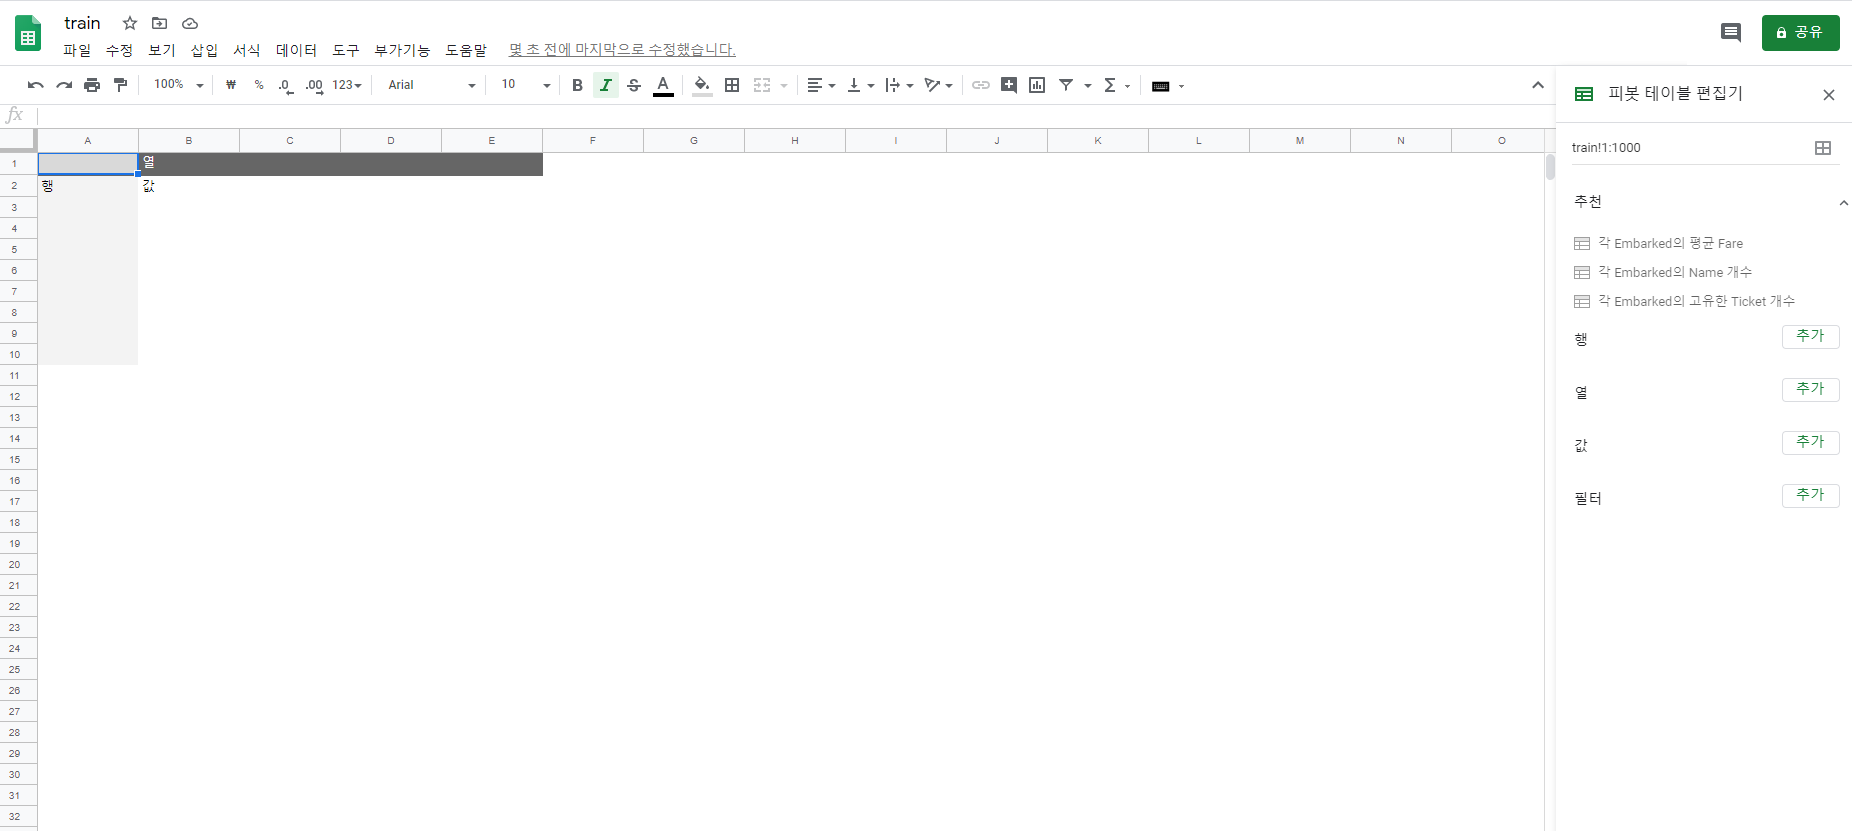Click the print icon
Viewport: 1852px width, 831px height.
click(92, 85)
